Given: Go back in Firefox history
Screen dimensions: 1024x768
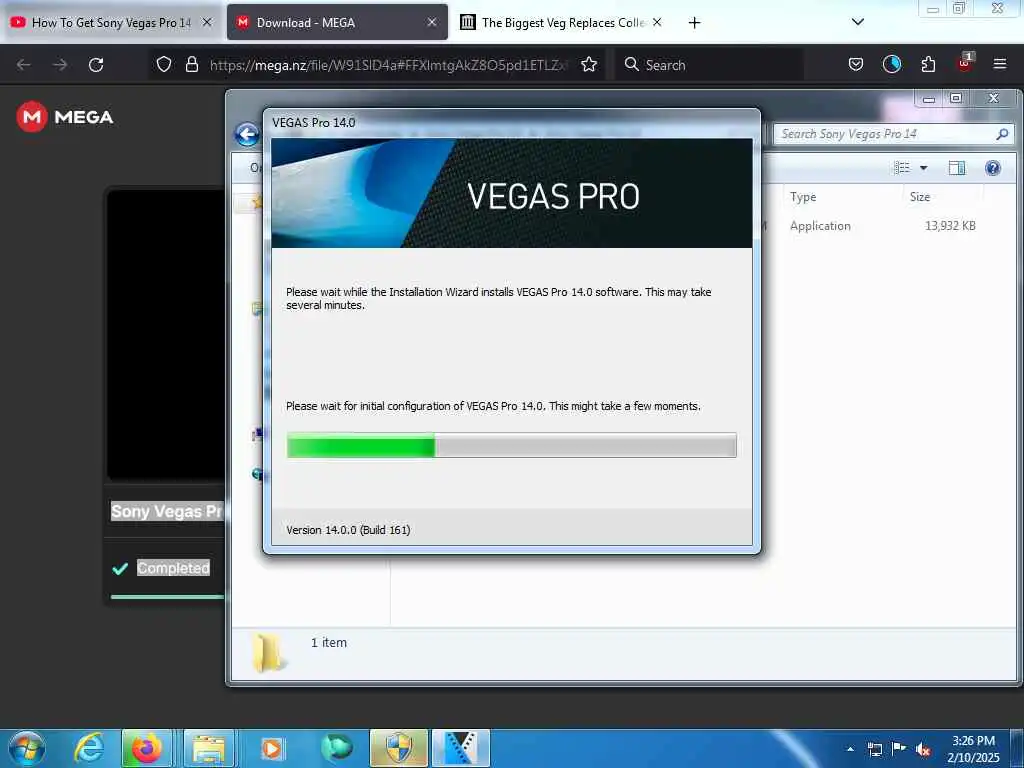Looking at the screenshot, I should point(24,65).
